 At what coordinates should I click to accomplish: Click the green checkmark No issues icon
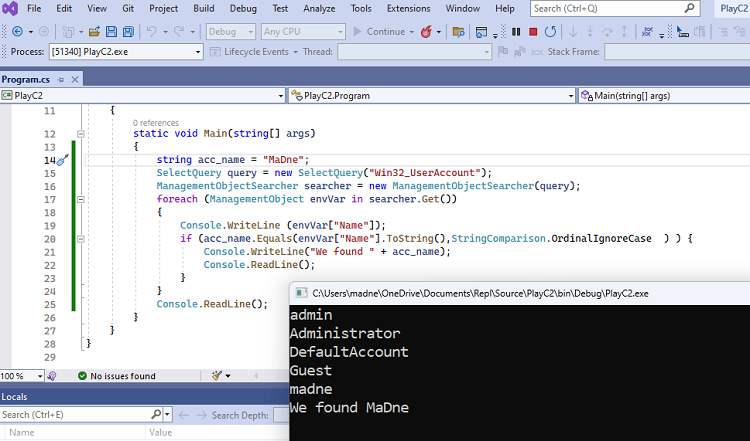[x=82, y=376]
